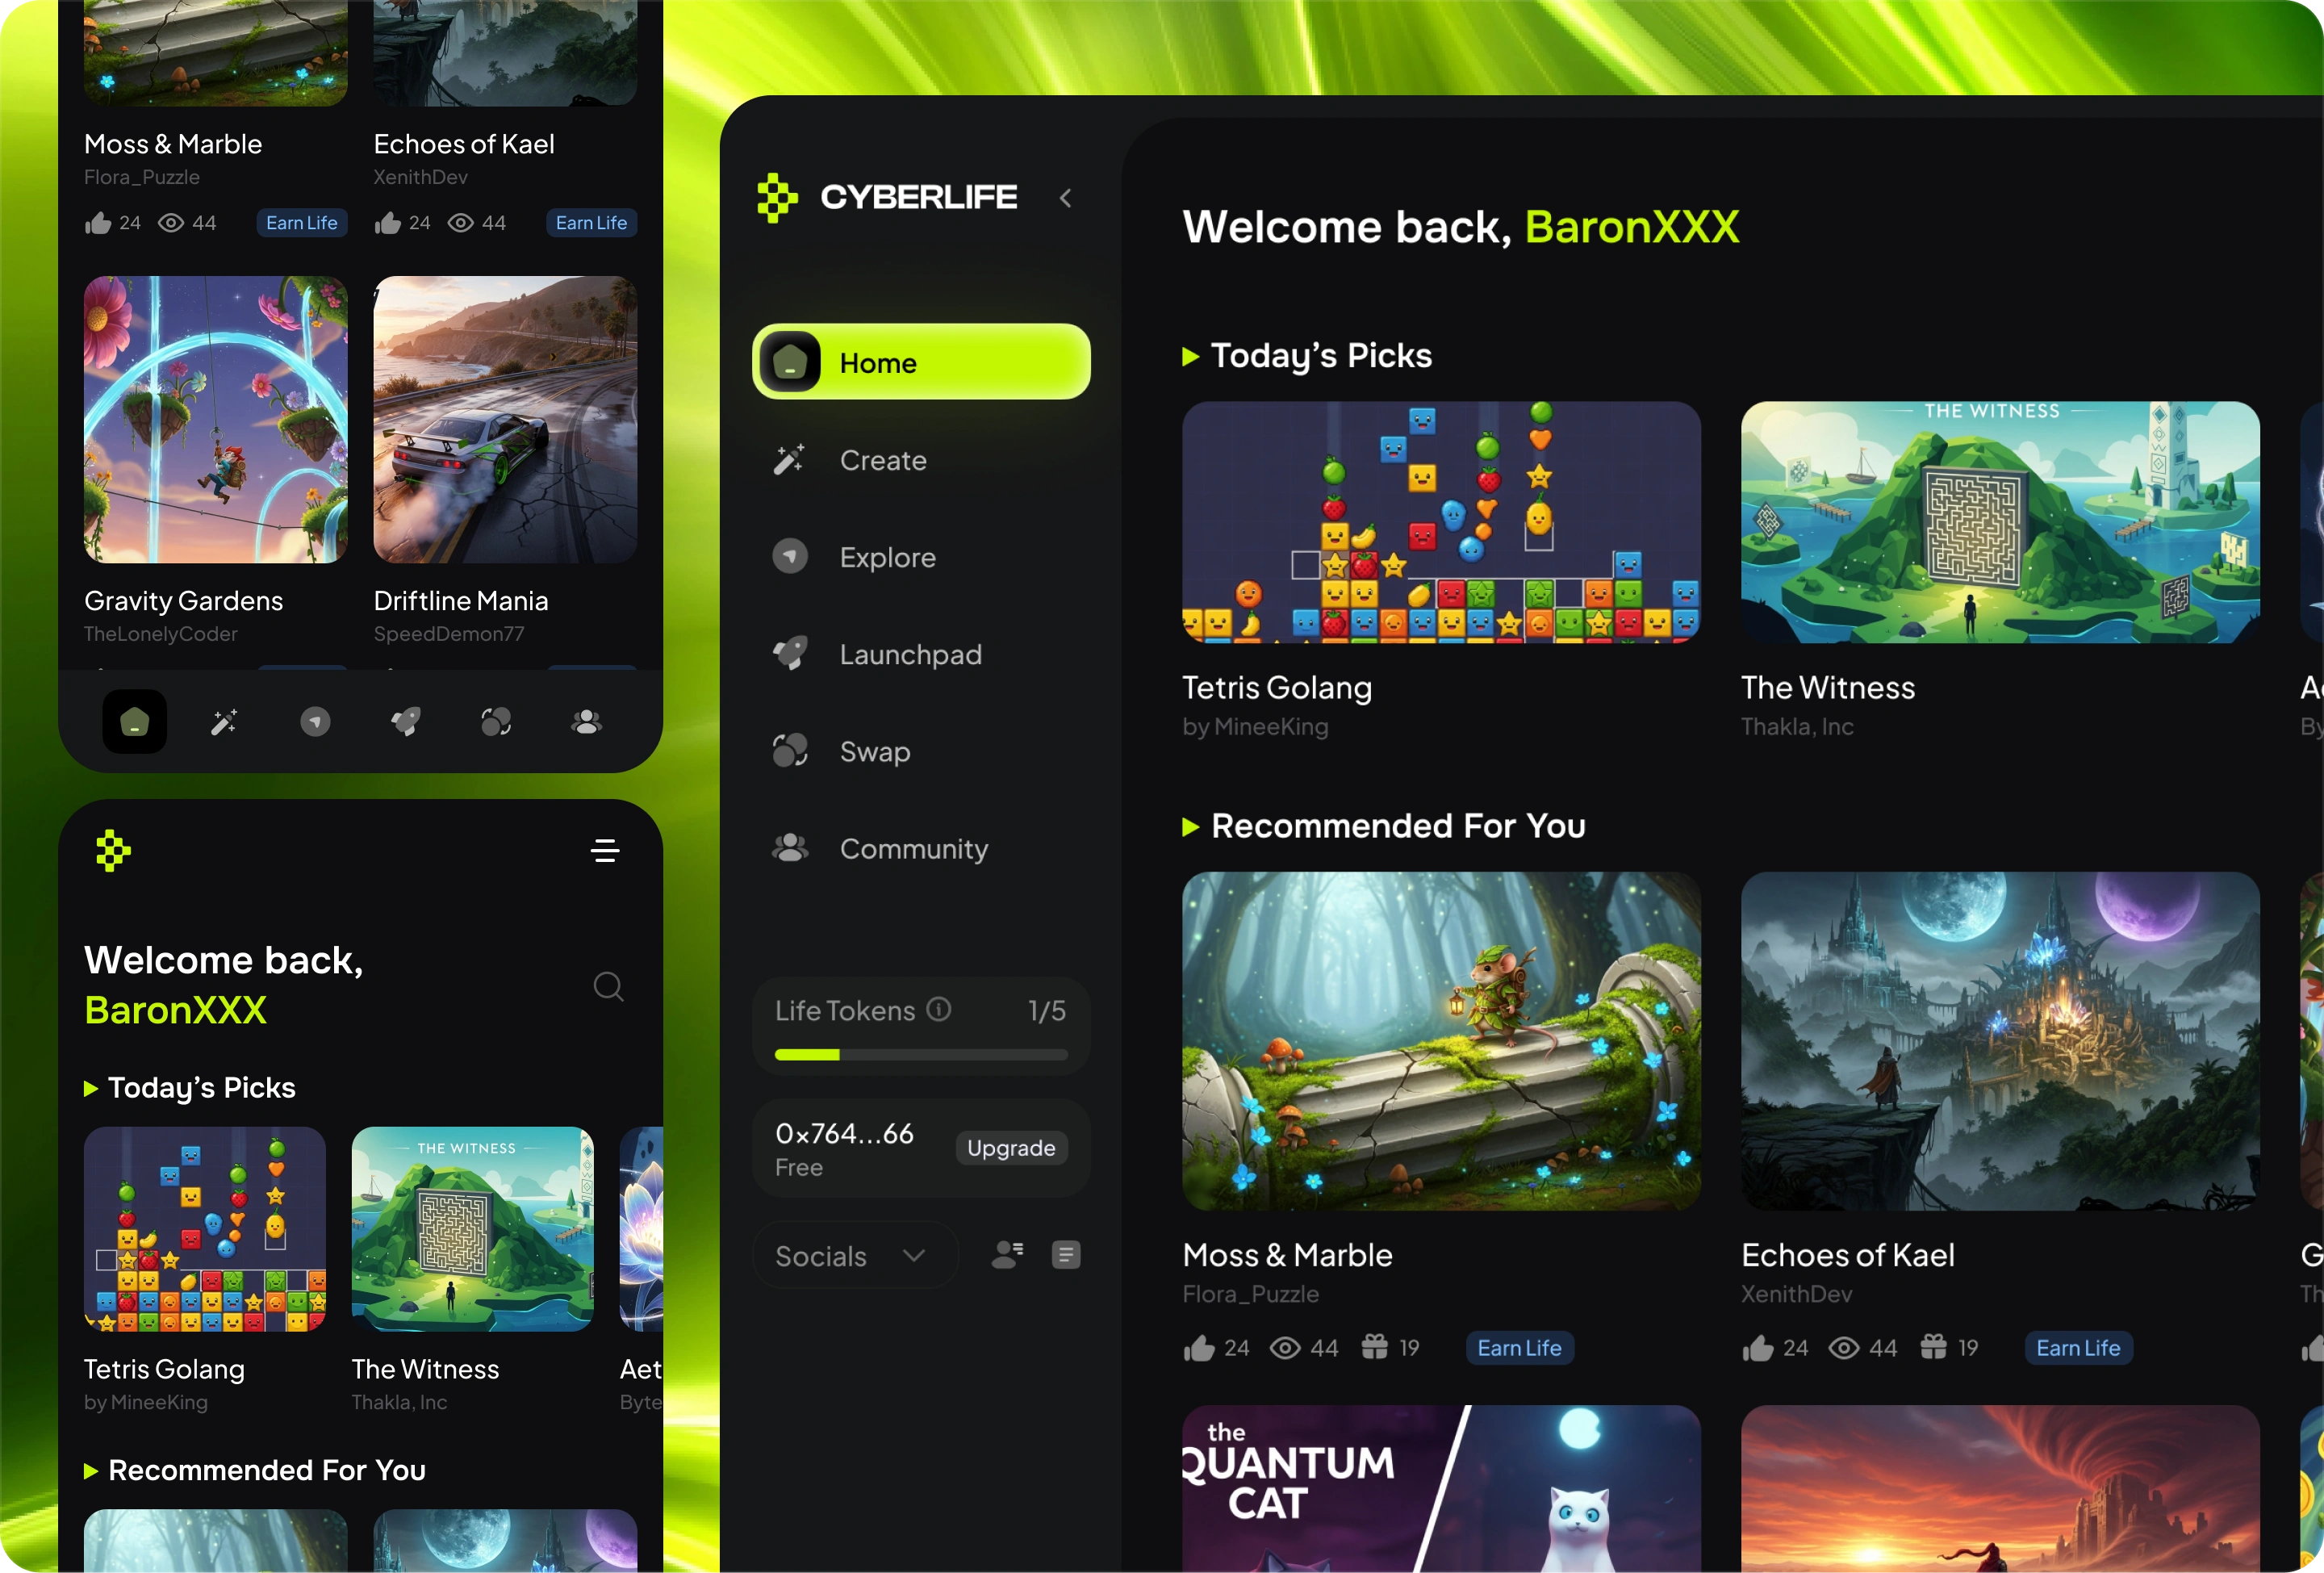
Task: Tap the magic wand Create icon in the bottom bar
Action: (x=224, y=721)
